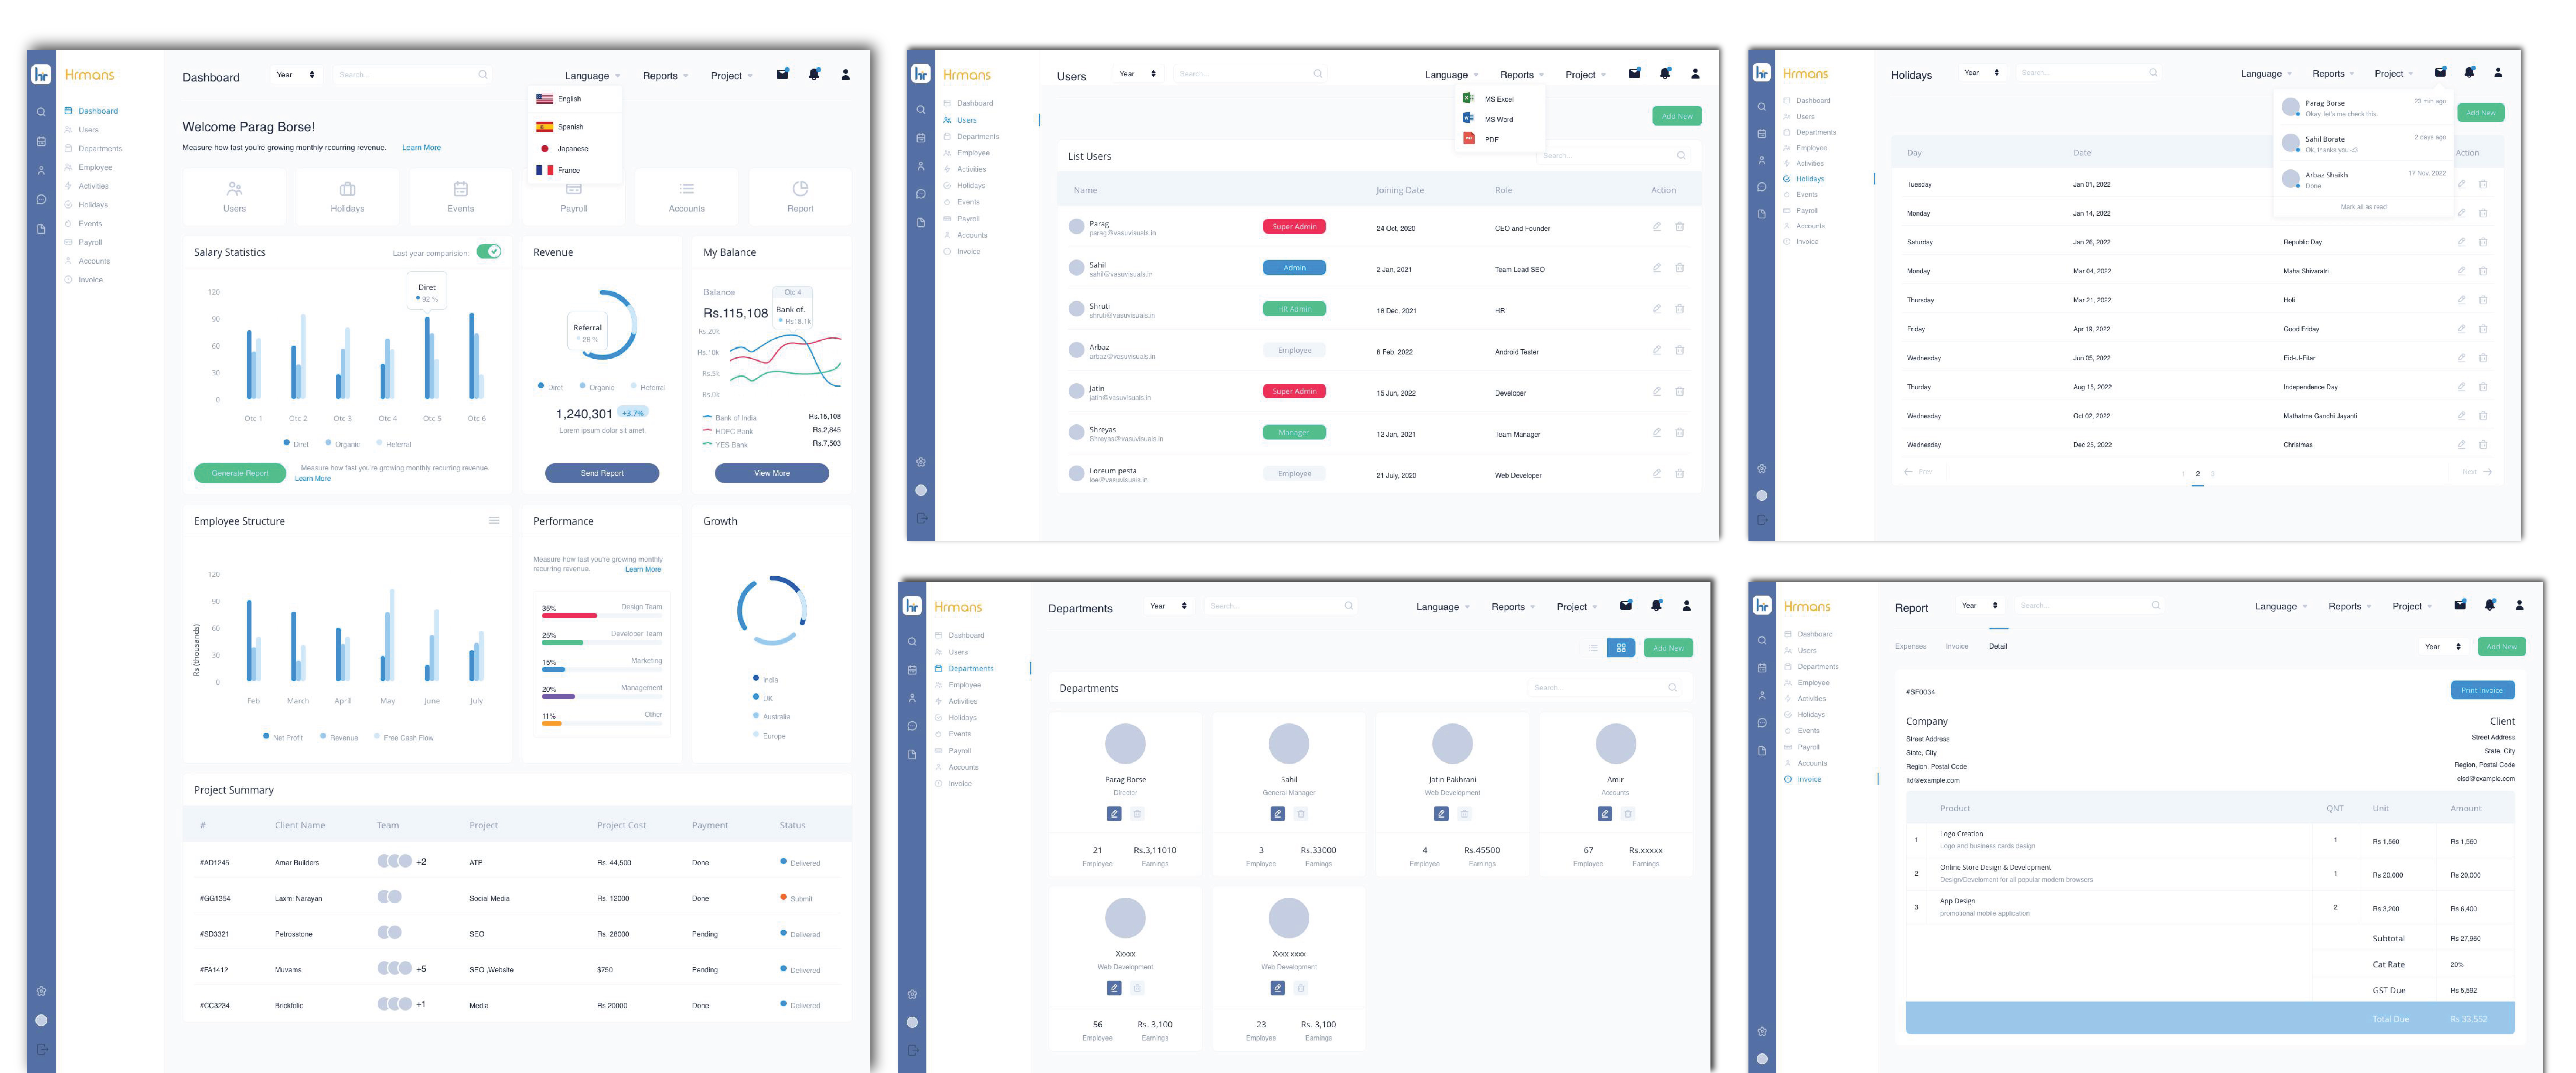The width and height of the screenshot is (2576, 1073).
Task: Choose MS Excel export option
Action: pyautogui.click(x=1489, y=99)
